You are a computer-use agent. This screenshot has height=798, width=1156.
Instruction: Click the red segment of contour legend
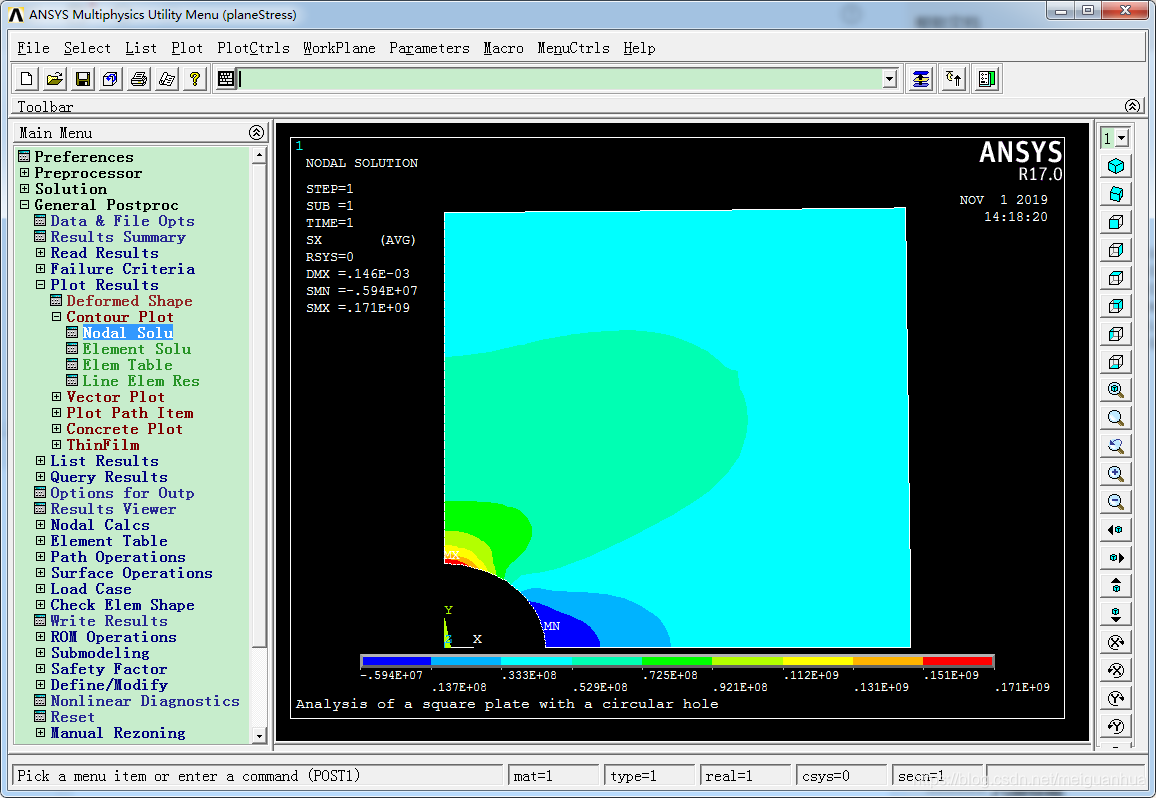point(957,661)
